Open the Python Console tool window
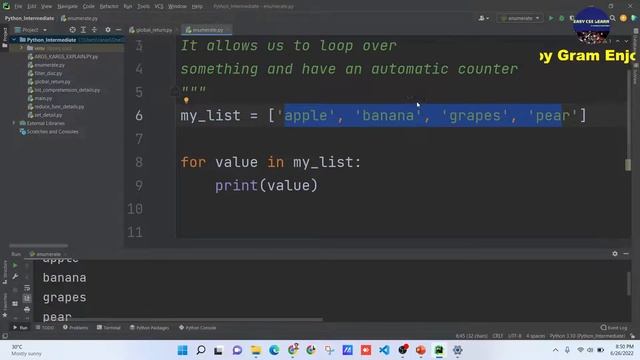The width and height of the screenshot is (640, 360). click(x=198, y=328)
